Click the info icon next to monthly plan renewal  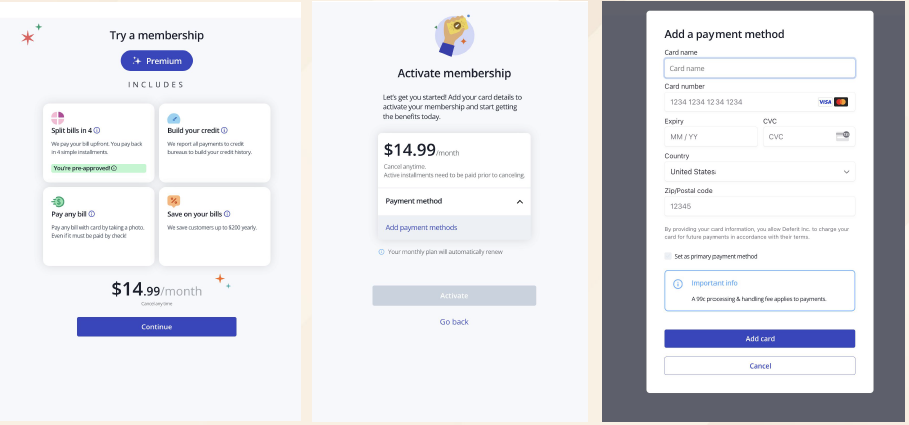coord(381,252)
